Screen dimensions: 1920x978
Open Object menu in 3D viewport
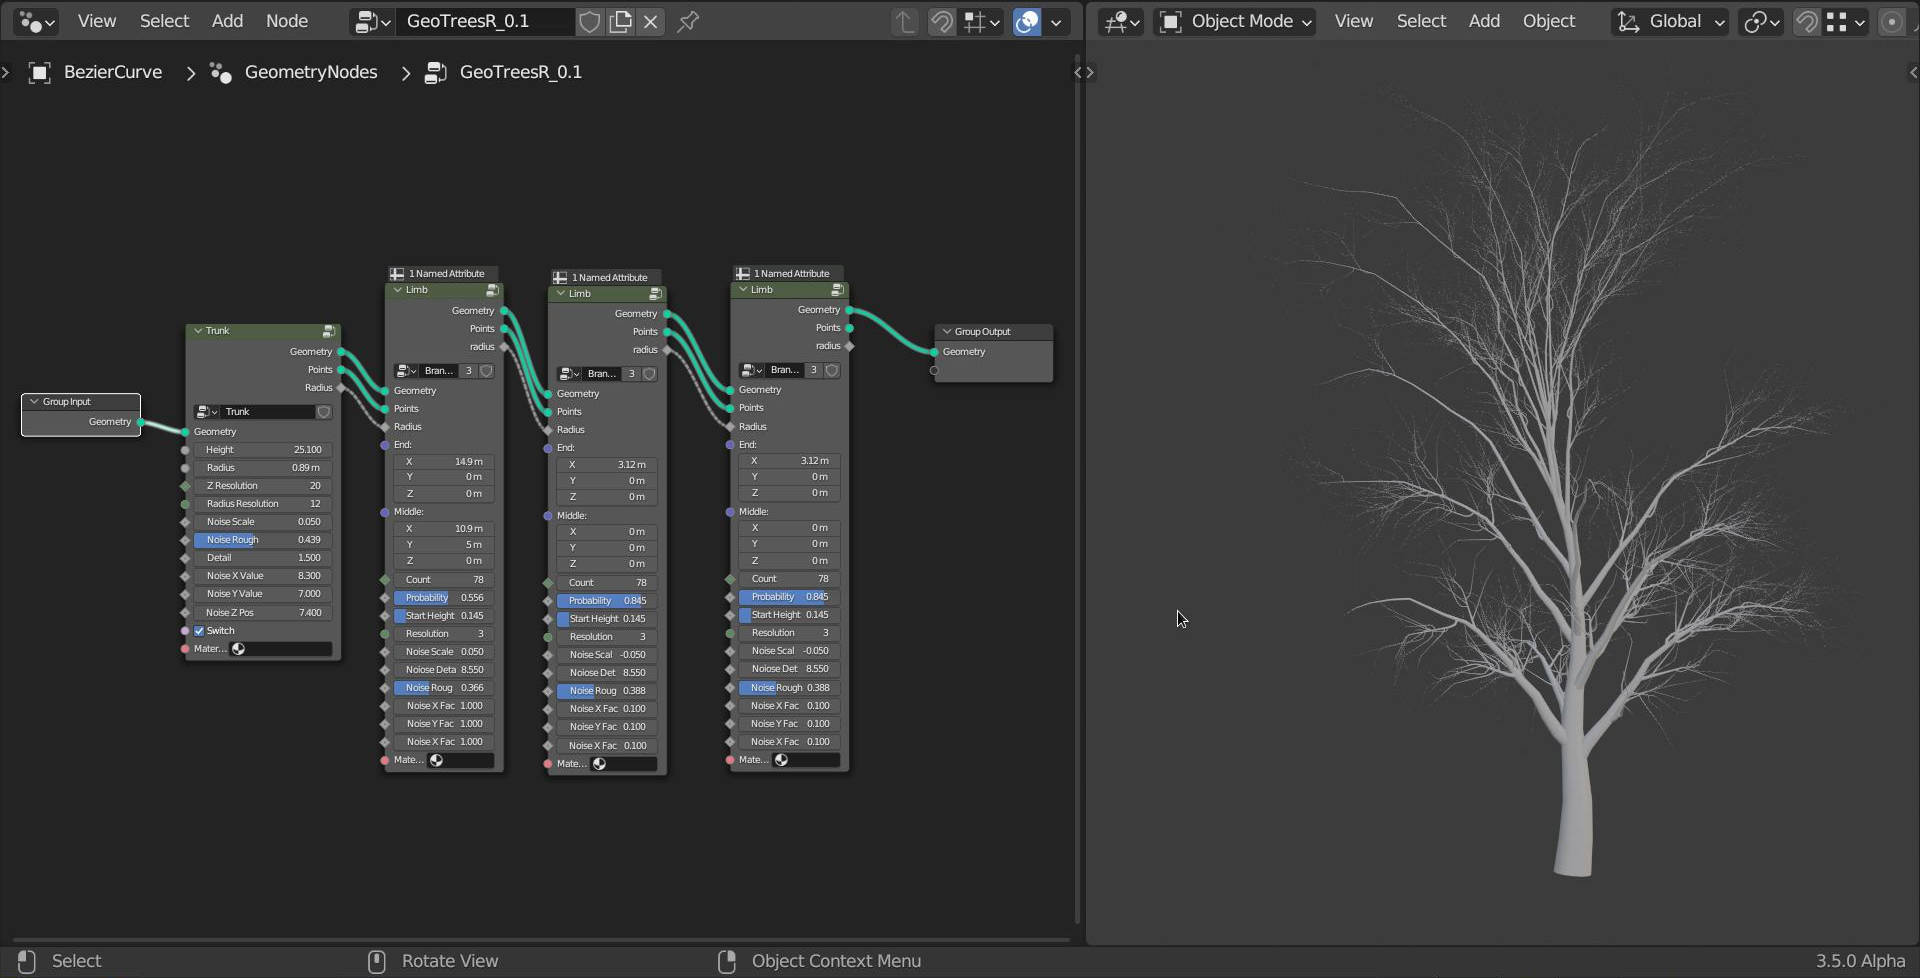(x=1548, y=21)
